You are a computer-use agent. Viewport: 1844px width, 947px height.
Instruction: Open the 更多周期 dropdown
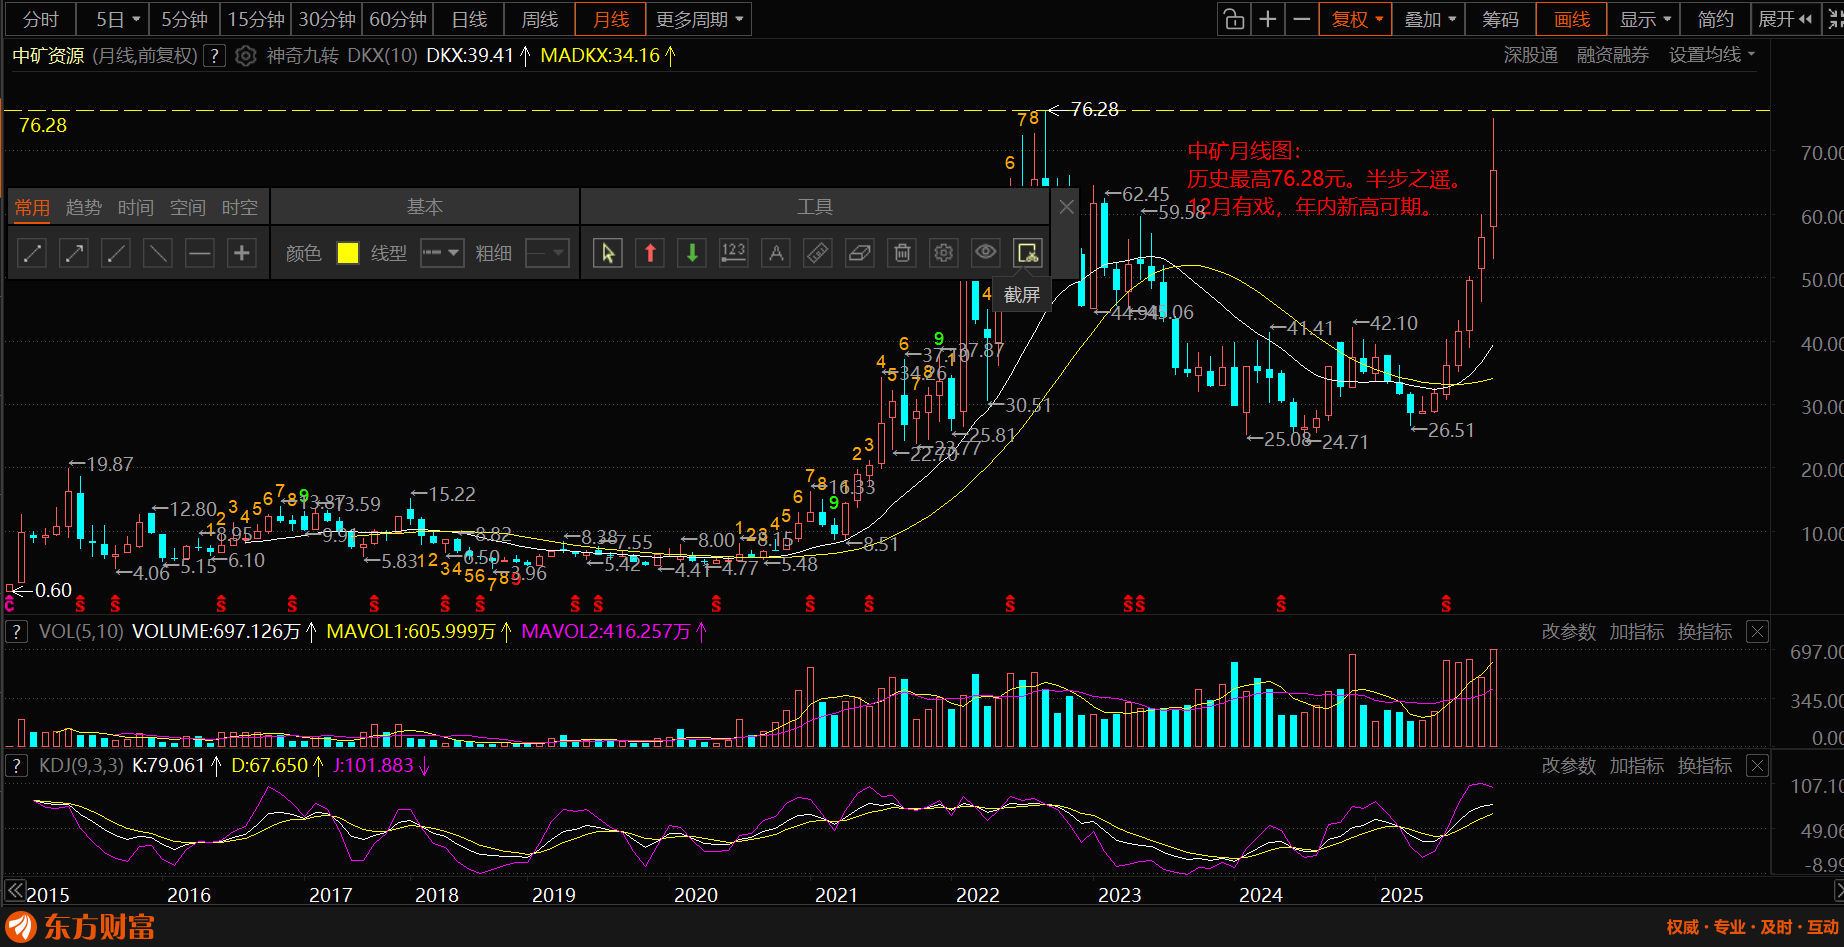[700, 19]
